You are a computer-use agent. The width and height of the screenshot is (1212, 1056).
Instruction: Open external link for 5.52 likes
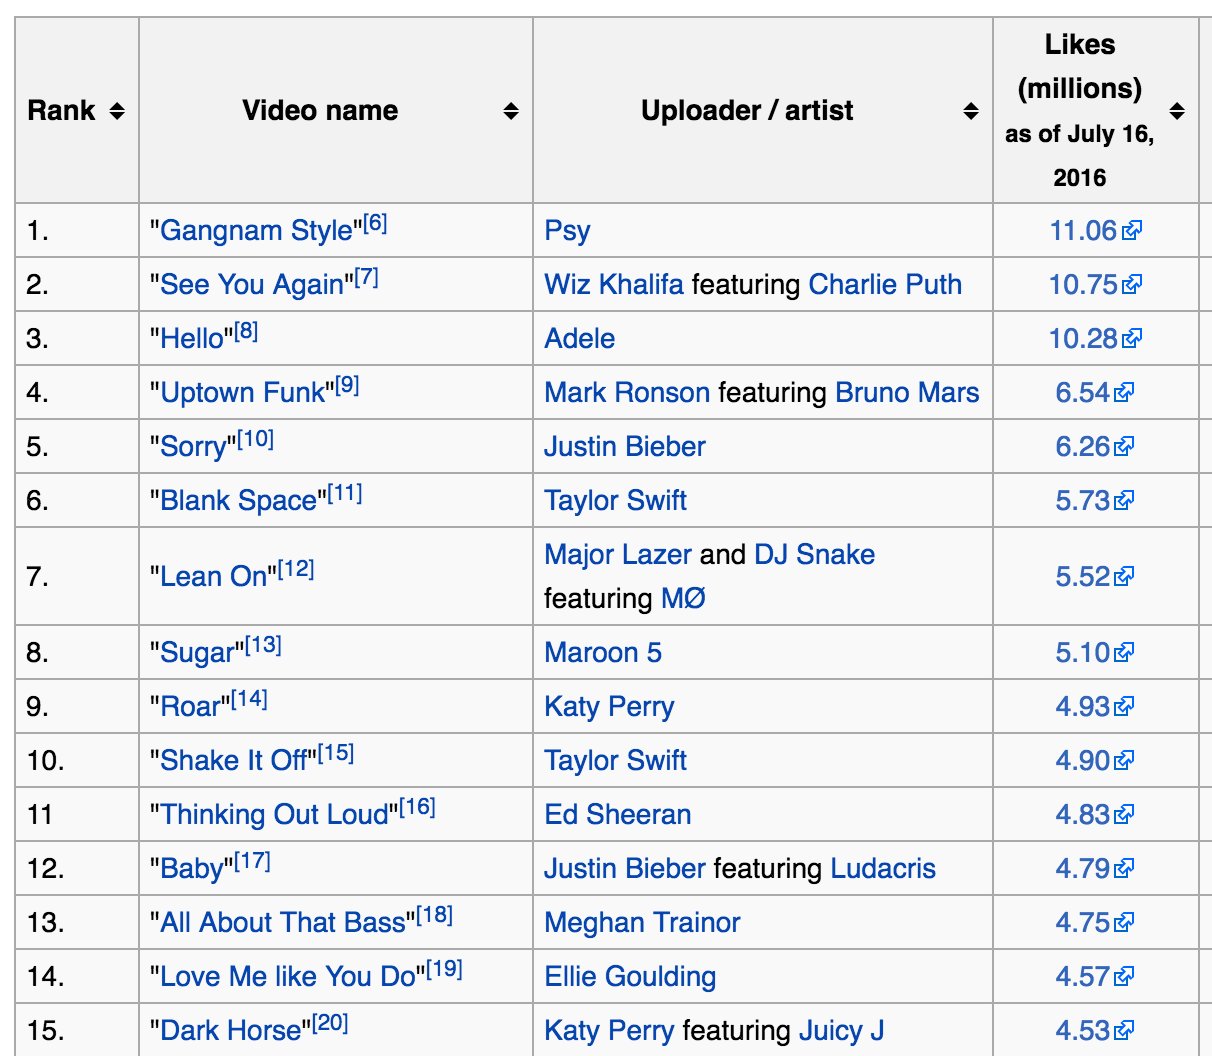1095,577
